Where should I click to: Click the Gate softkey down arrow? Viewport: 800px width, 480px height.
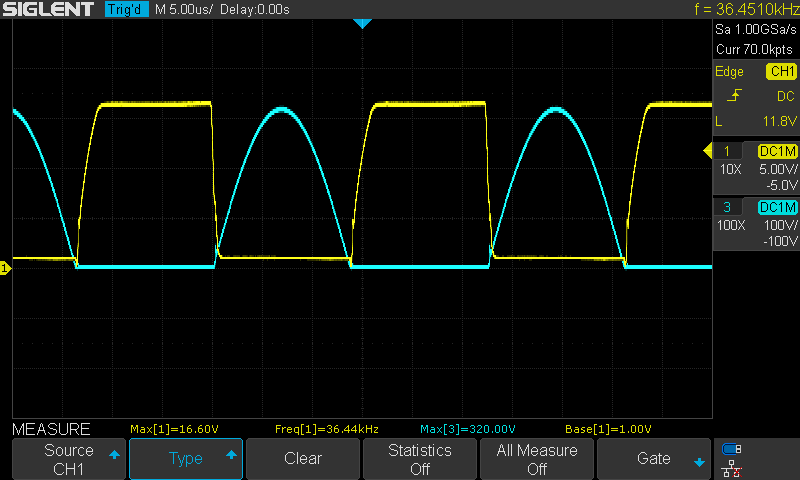point(699,463)
